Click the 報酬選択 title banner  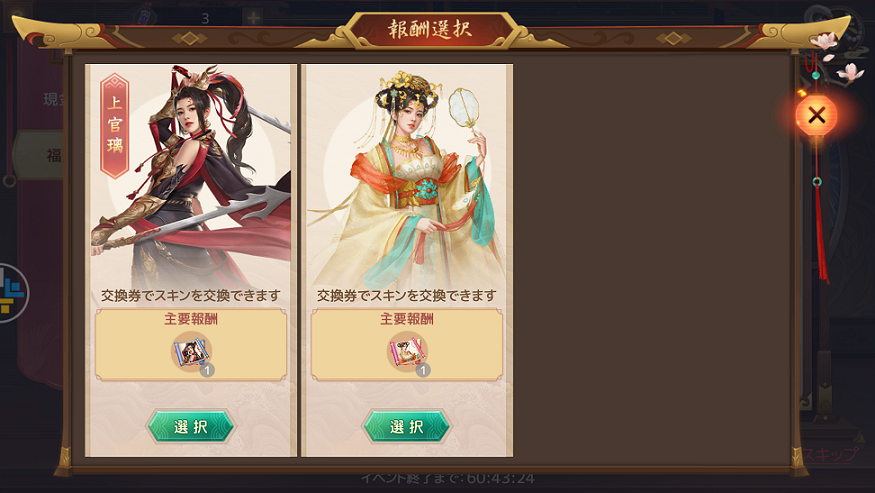click(430, 29)
